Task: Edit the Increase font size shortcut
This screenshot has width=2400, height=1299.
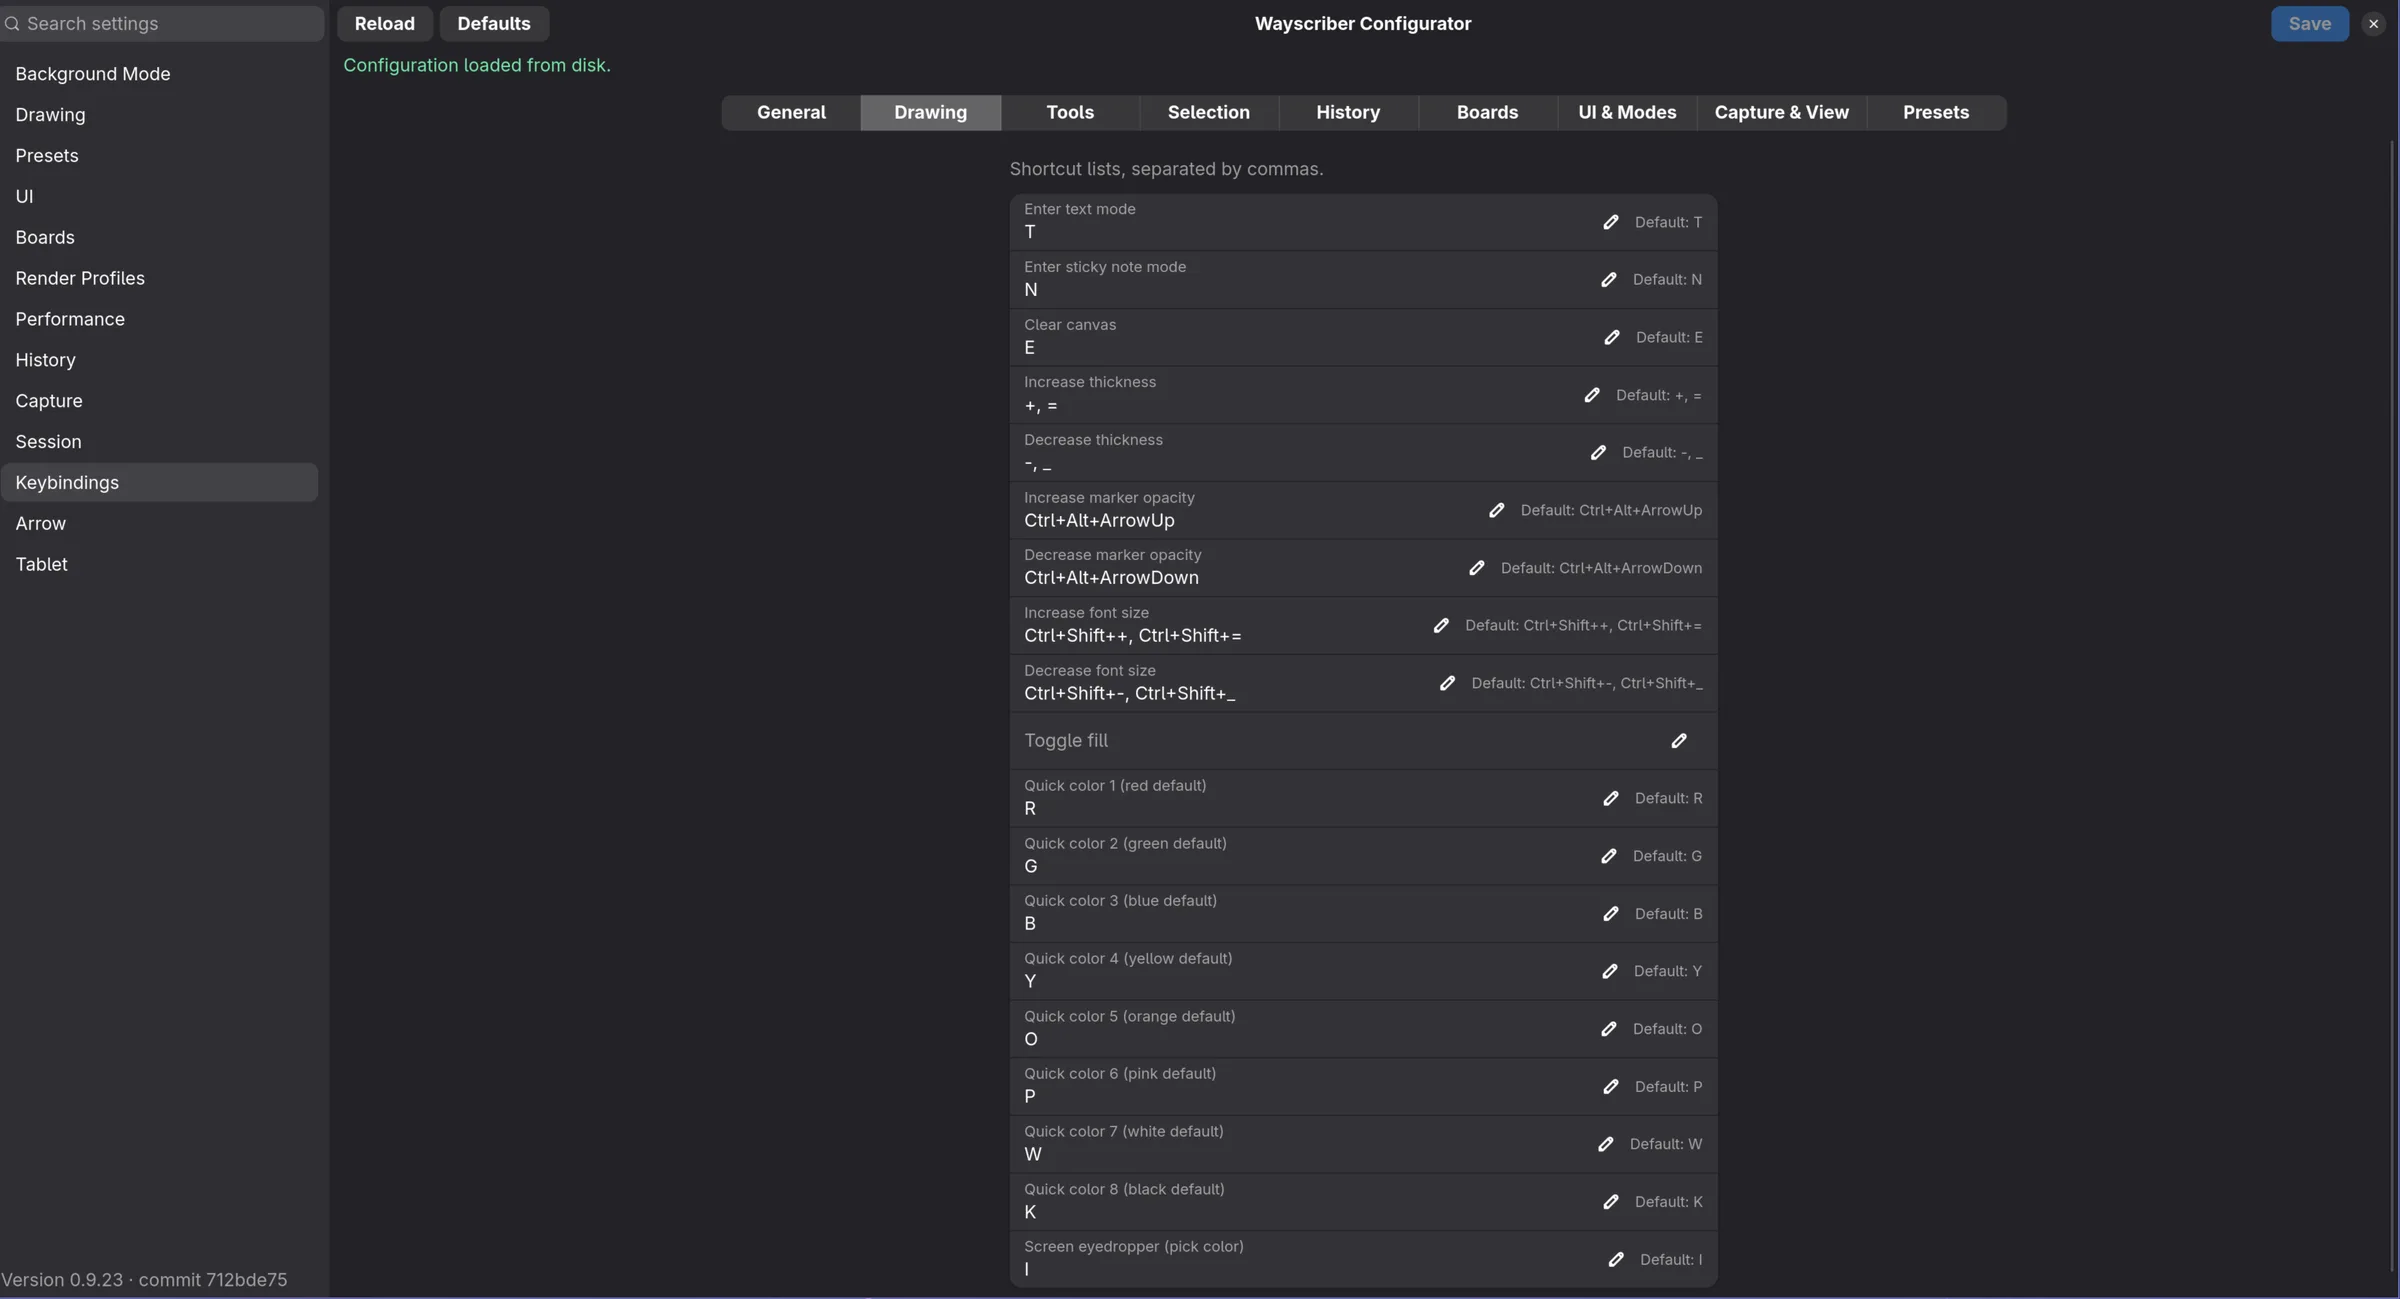Action: point(1440,626)
